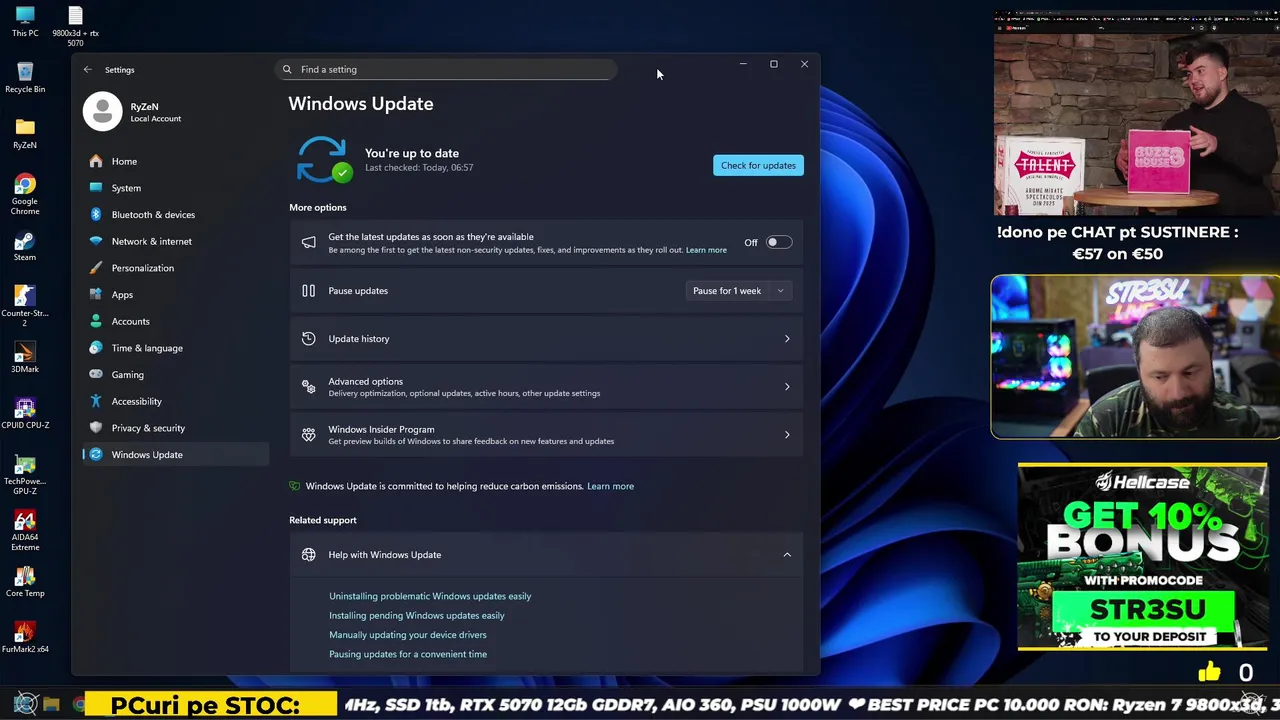1280x720 pixels.
Task: Open the Recycle Bin desktop icon
Action: coord(25,77)
